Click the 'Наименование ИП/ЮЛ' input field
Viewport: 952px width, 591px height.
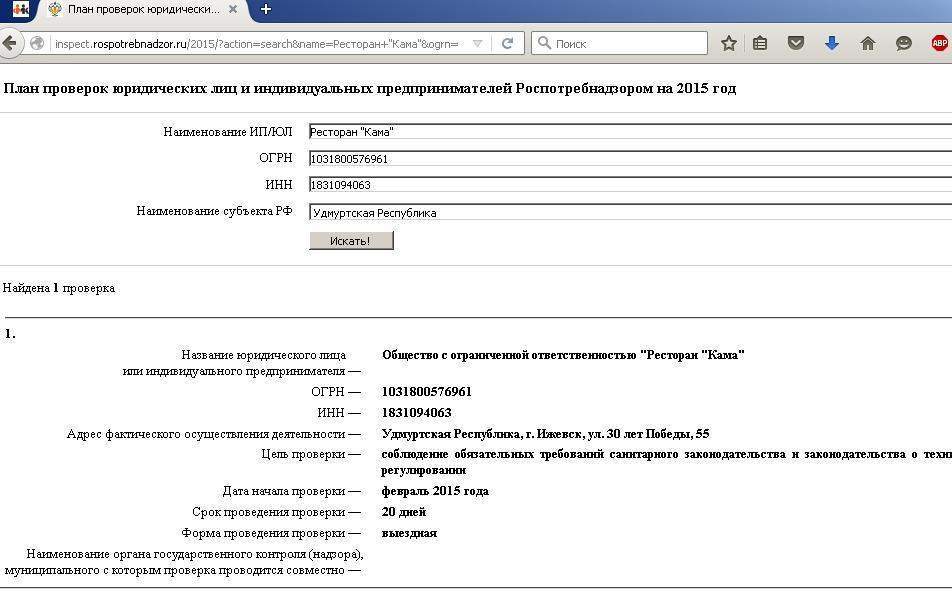click(x=630, y=132)
